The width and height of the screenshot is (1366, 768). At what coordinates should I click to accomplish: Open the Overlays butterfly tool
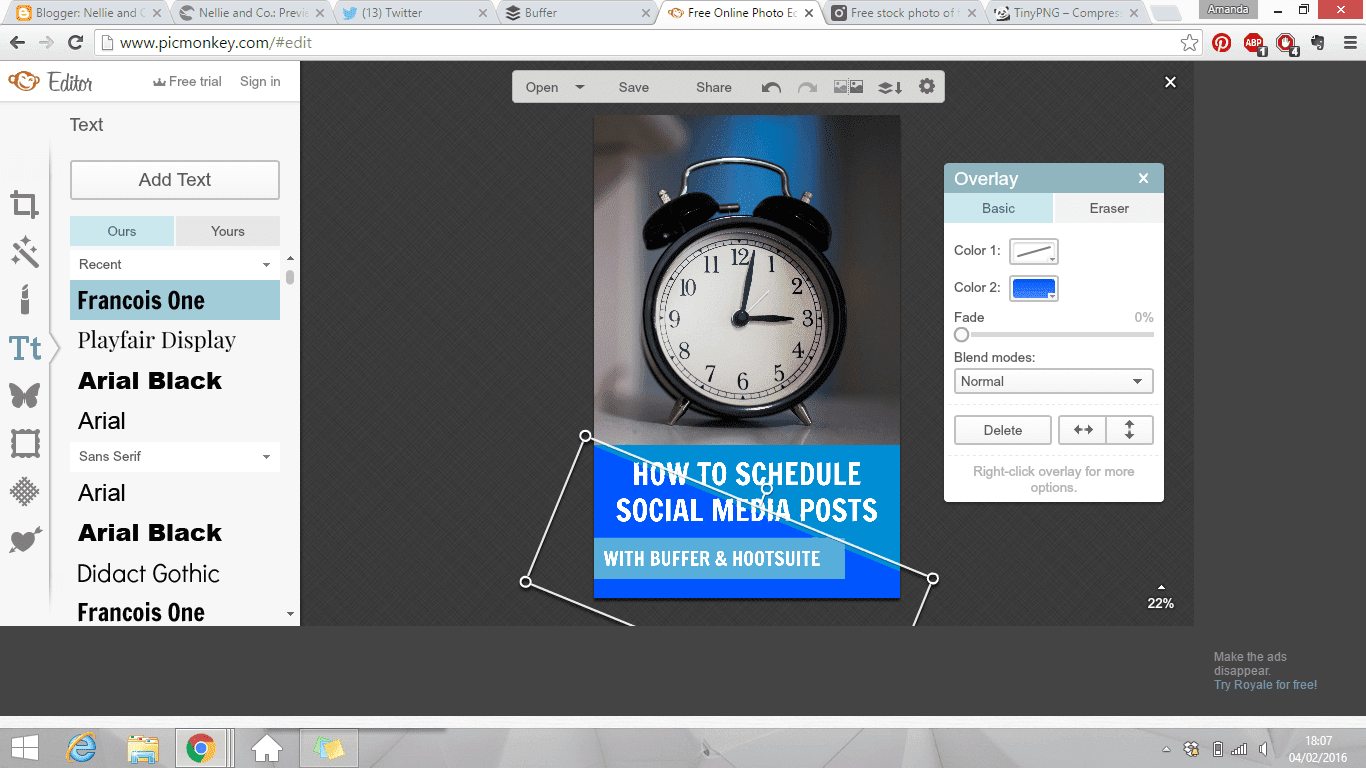(24, 395)
